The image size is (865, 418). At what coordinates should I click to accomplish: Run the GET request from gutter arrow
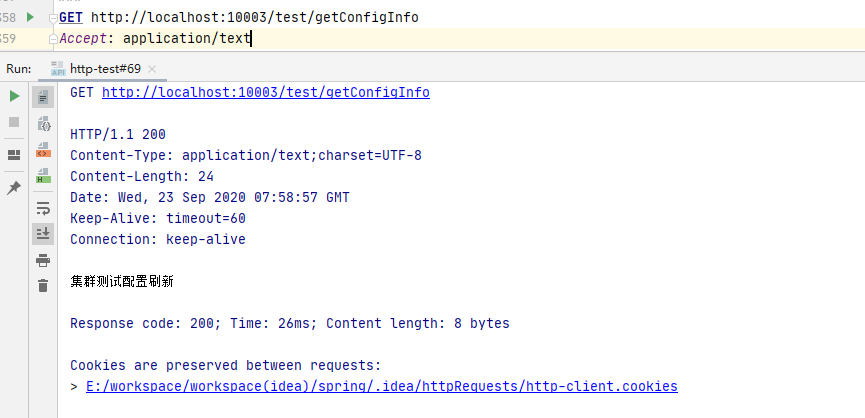30,17
